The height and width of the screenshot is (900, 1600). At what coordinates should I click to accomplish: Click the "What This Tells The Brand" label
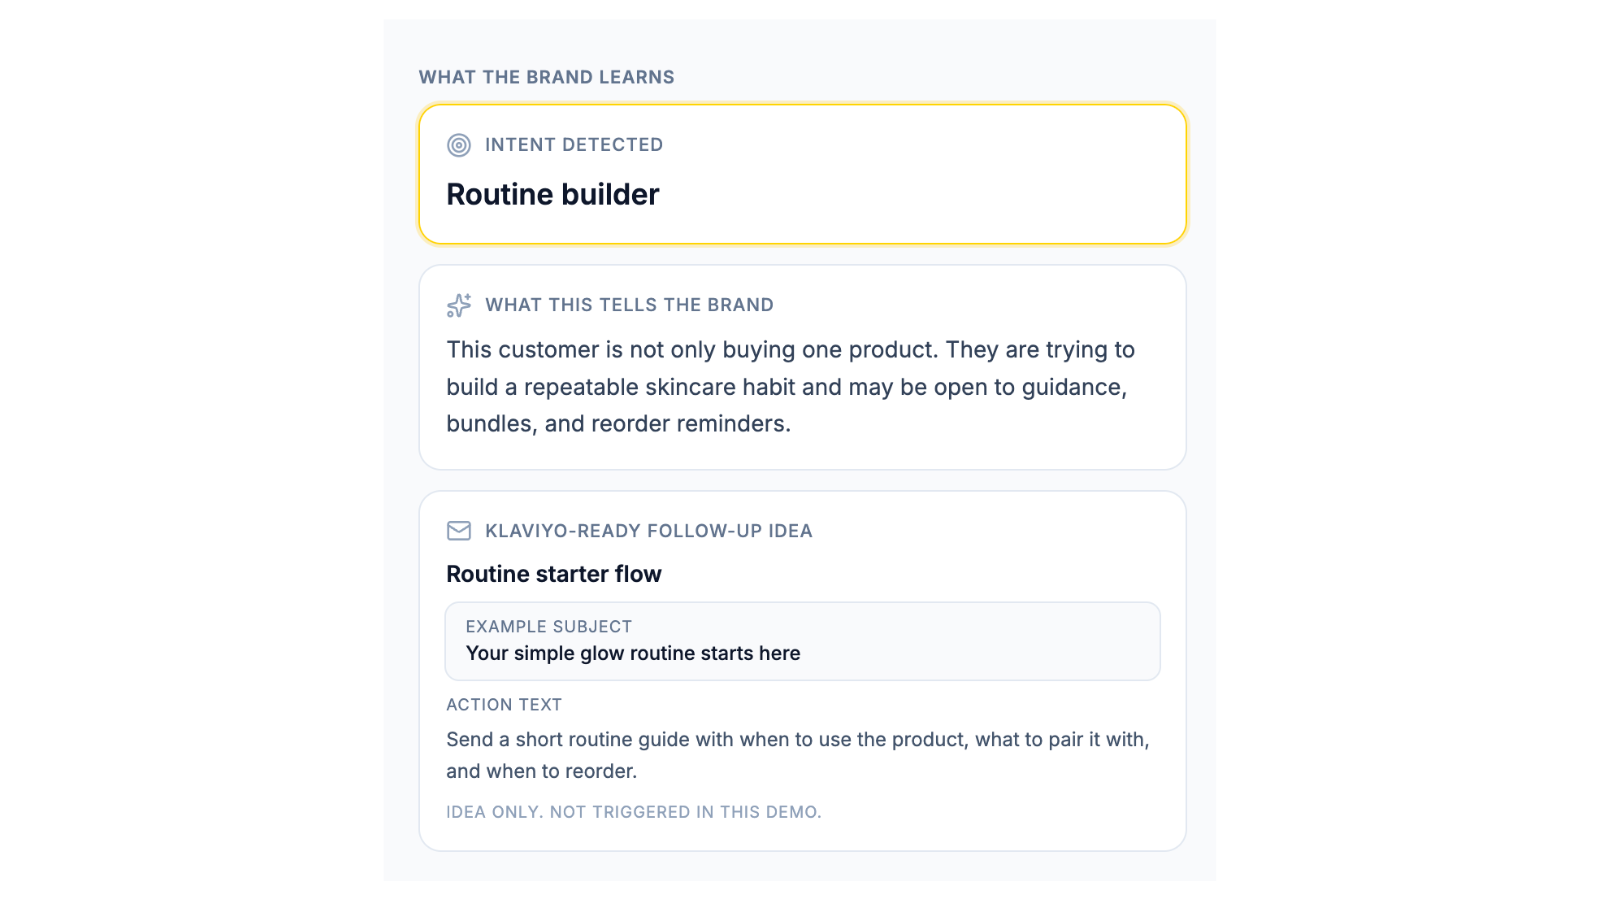click(x=630, y=305)
